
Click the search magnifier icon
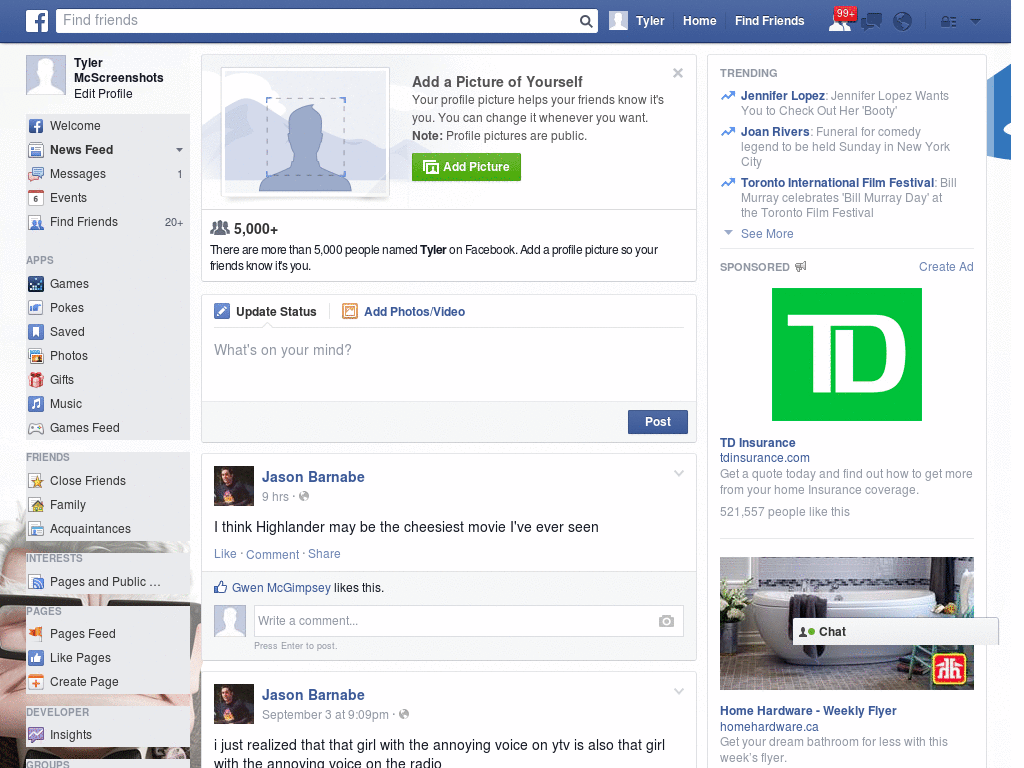click(586, 21)
